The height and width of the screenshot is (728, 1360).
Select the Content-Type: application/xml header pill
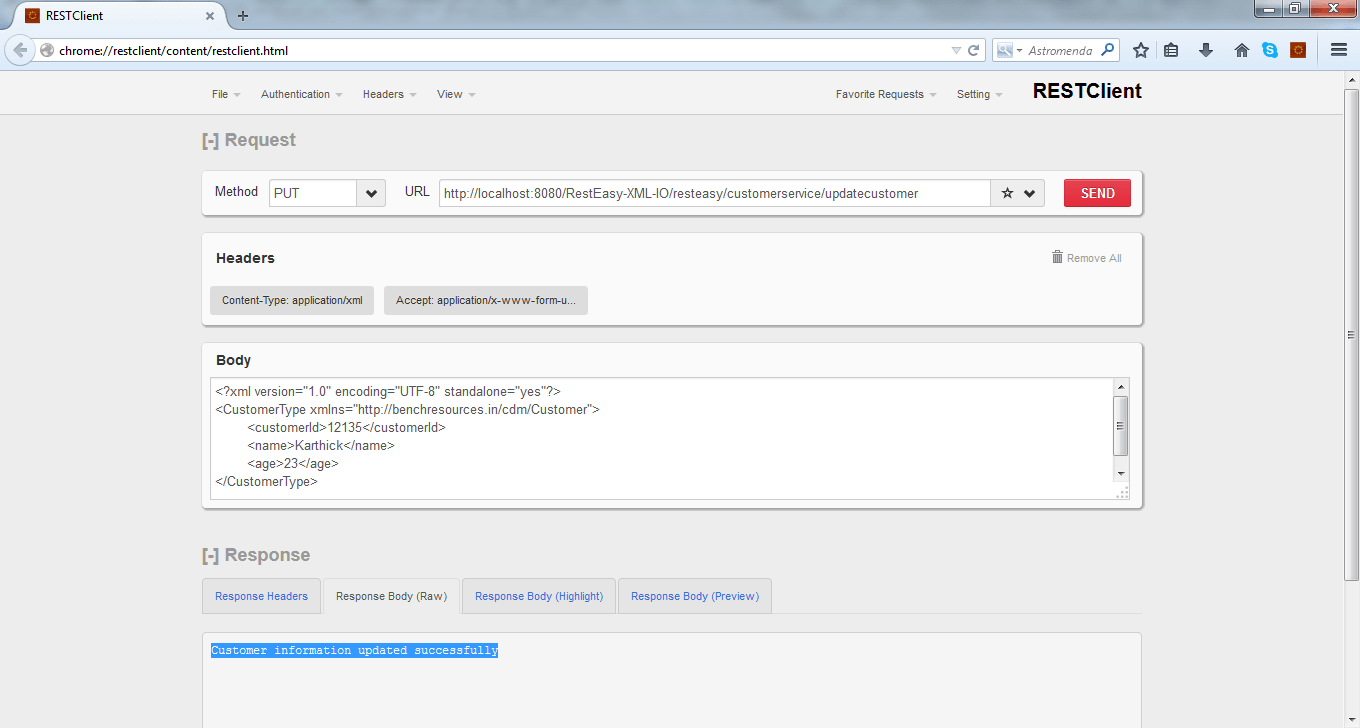click(x=291, y=300)
